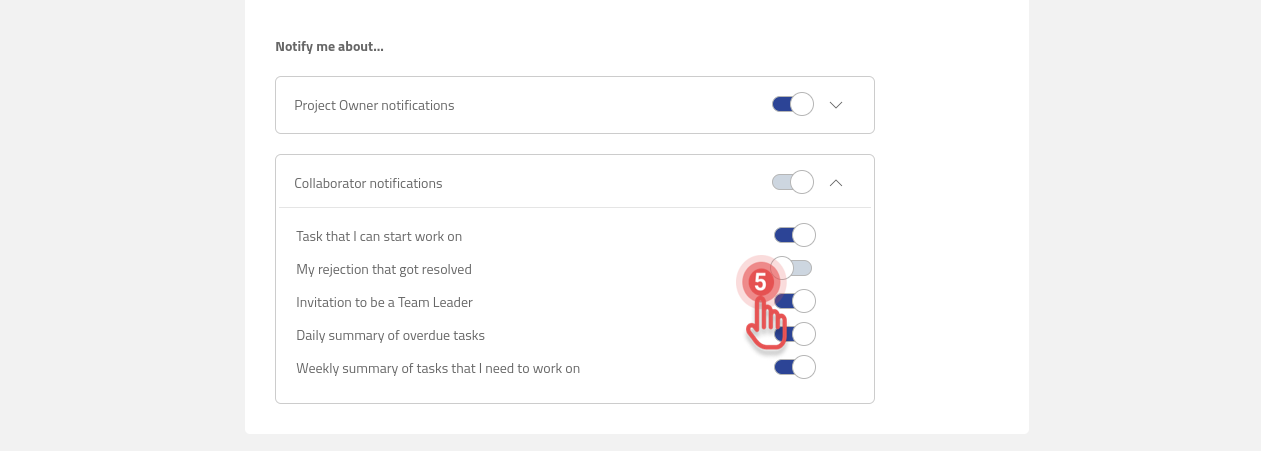Screen dimensions: 1261x451
Task: Disable Task that I can start work on toggle
Action: click(795, 235)
